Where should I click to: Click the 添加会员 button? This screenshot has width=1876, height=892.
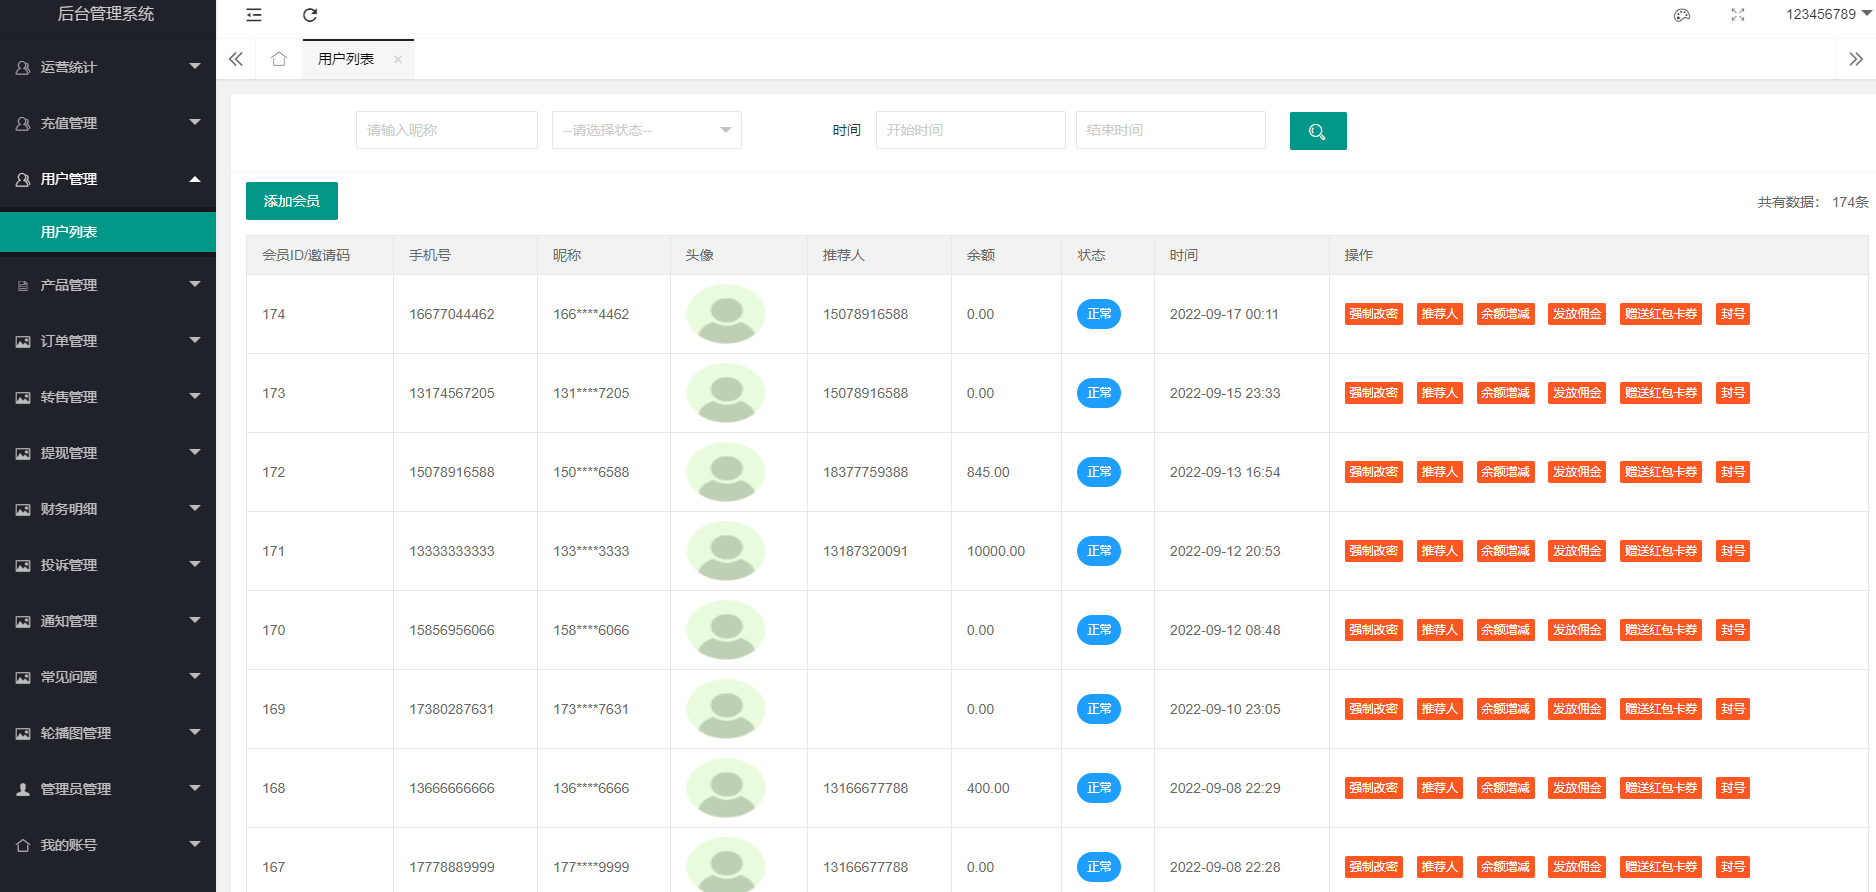pyautogui.click(x=291, y=201)
